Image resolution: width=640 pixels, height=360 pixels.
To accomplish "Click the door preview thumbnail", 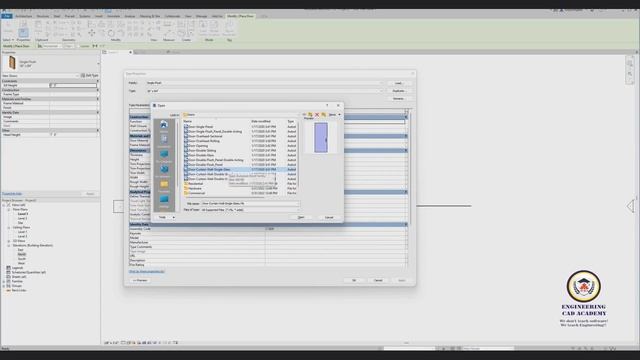I will pos(321,138).
